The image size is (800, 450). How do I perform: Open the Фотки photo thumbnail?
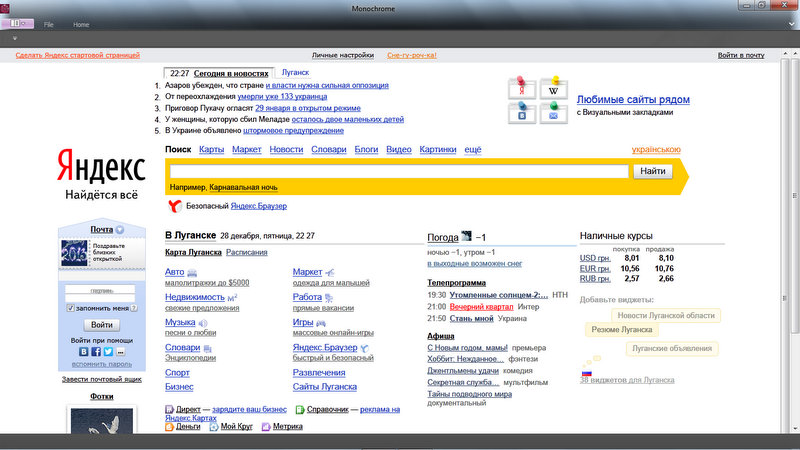pyautogui.click(x=102, y=420)
